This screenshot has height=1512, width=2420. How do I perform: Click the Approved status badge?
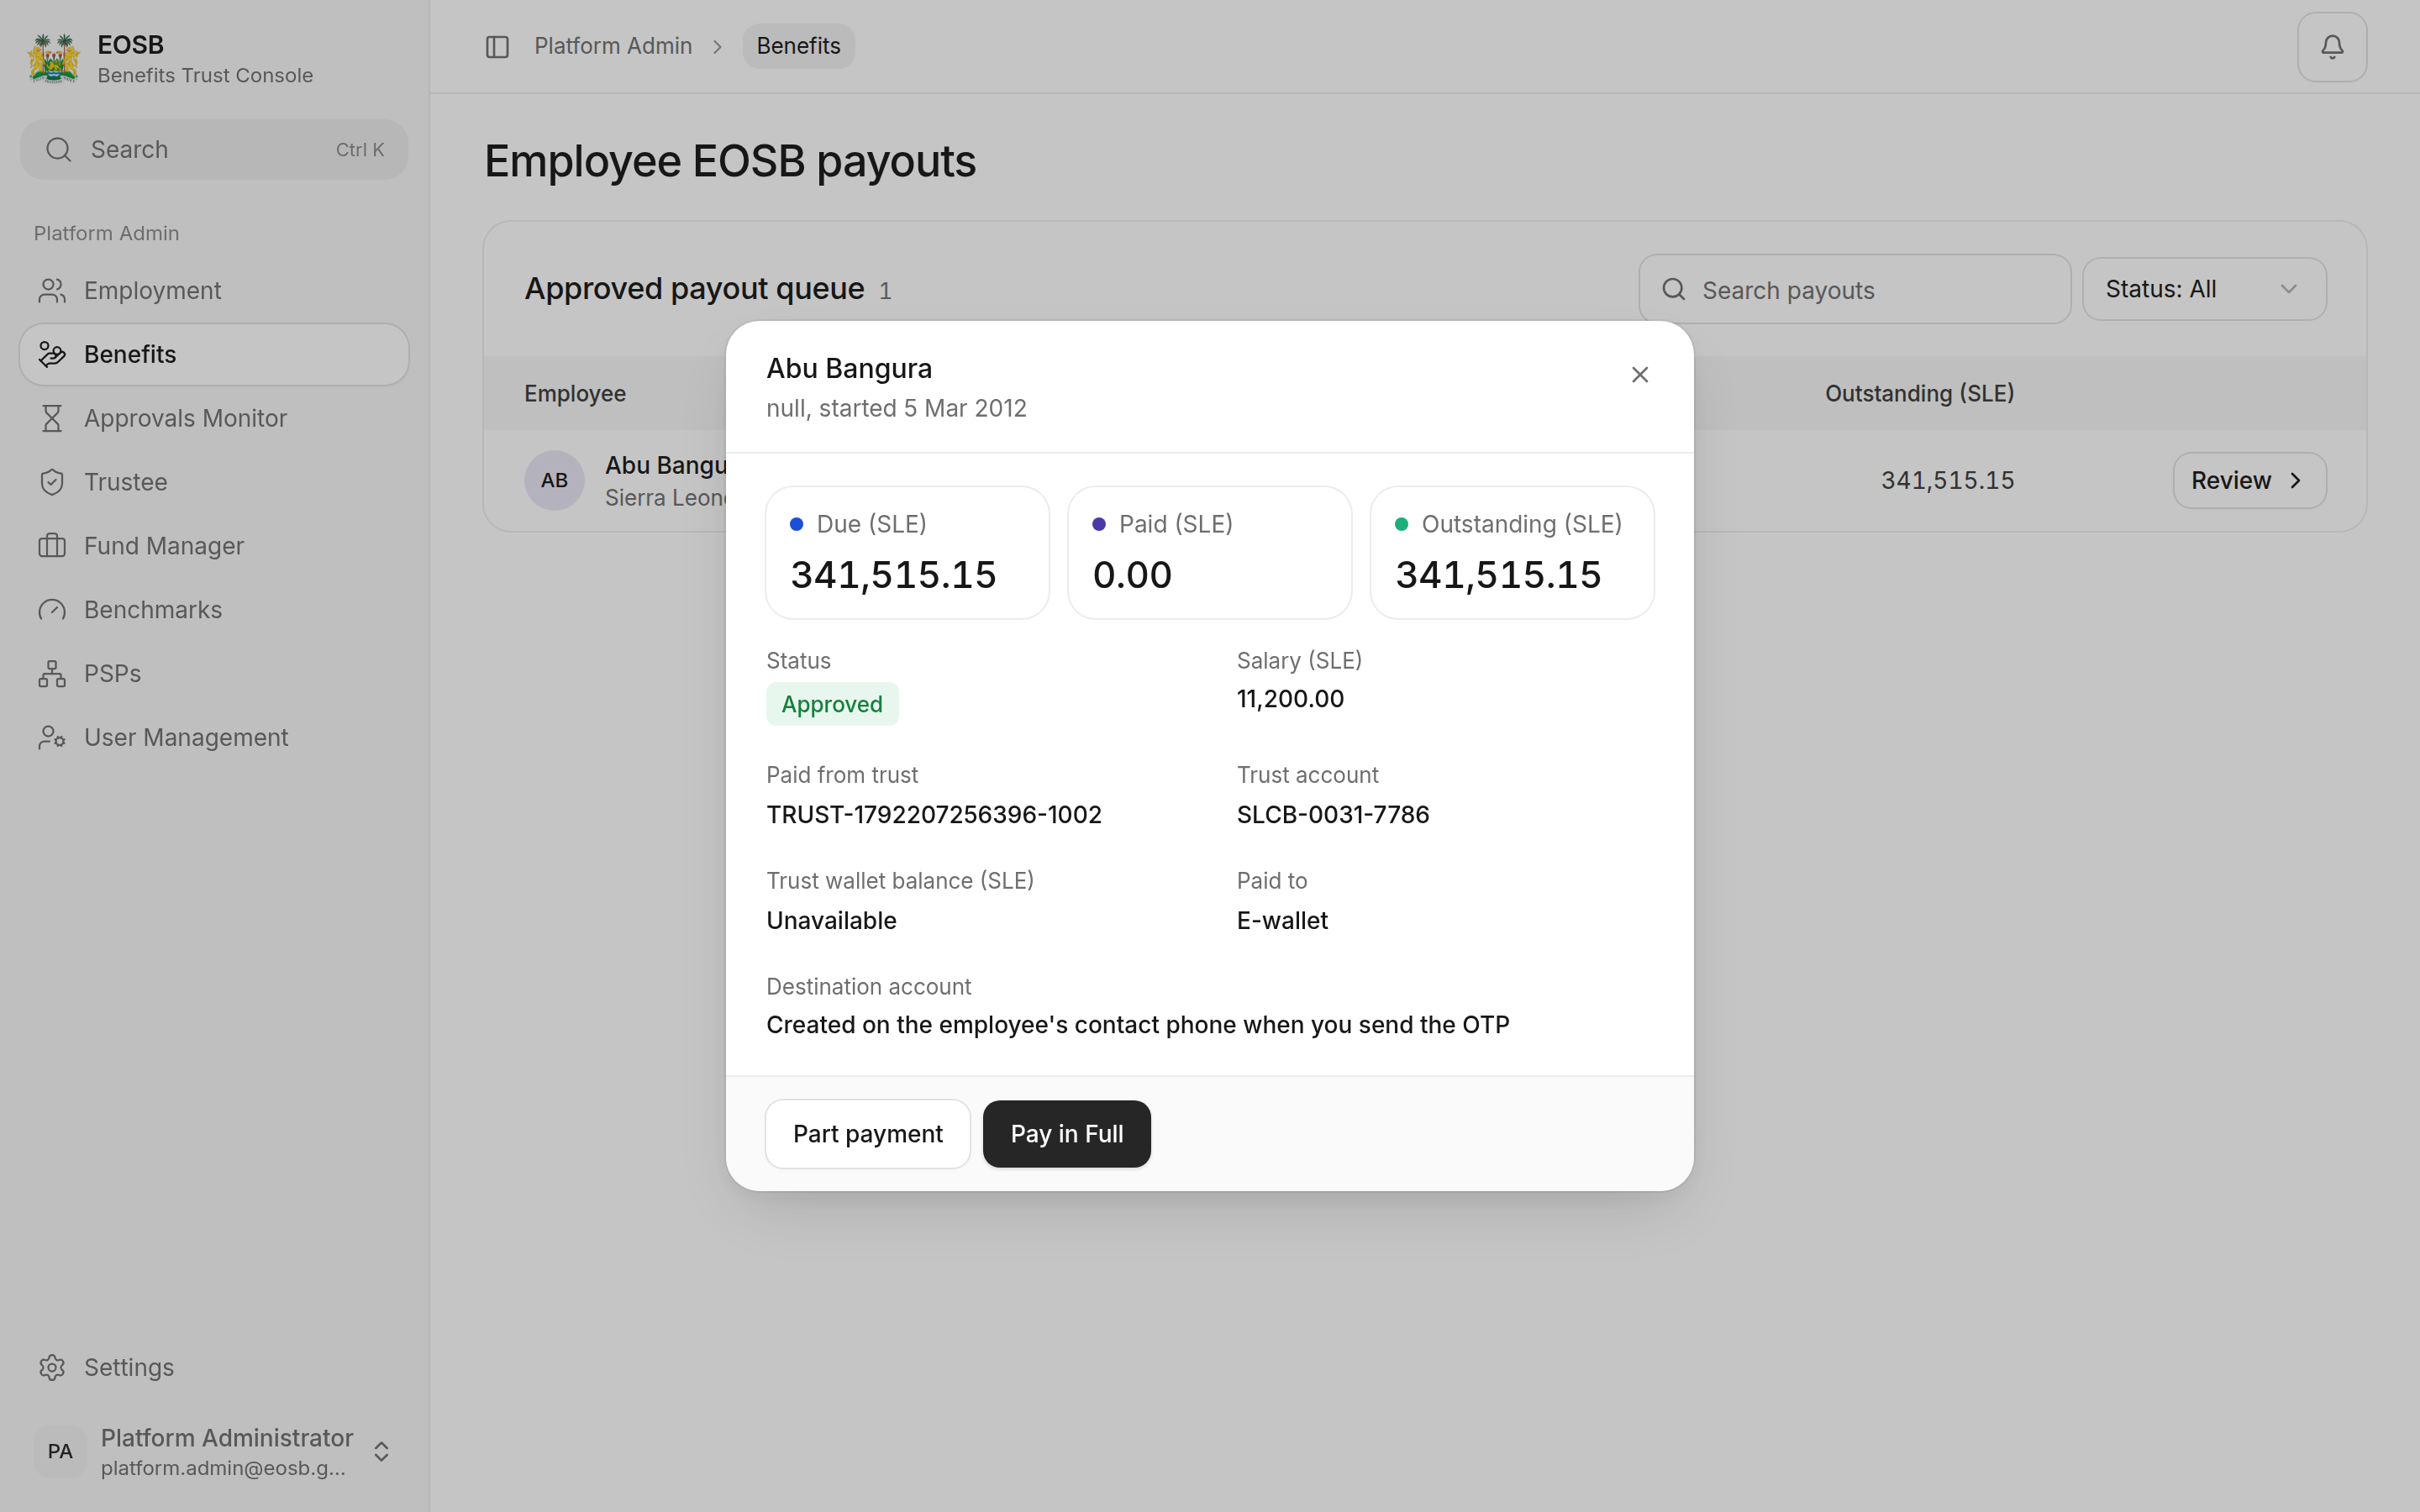point(832,704)
